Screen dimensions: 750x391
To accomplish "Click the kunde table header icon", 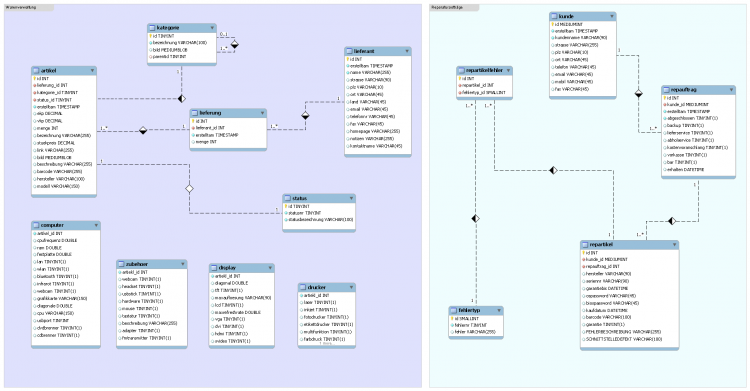I will click(554, 16).
